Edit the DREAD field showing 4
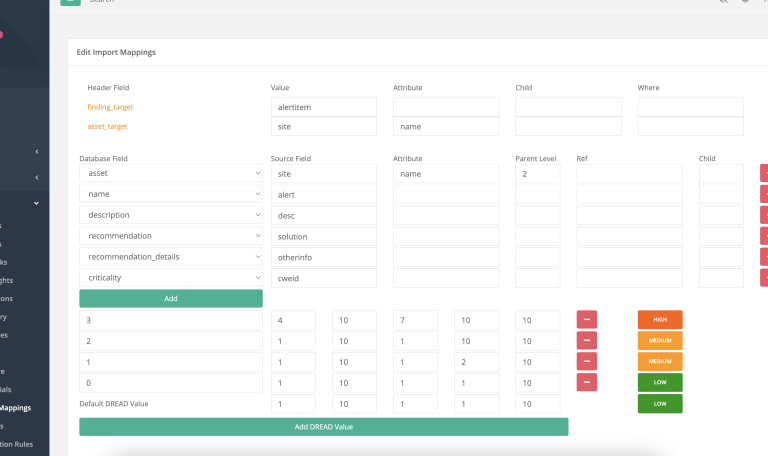Image resolution: width=768 pixels, height=456 pixels. pyautogui.click(x=293, y=320)
